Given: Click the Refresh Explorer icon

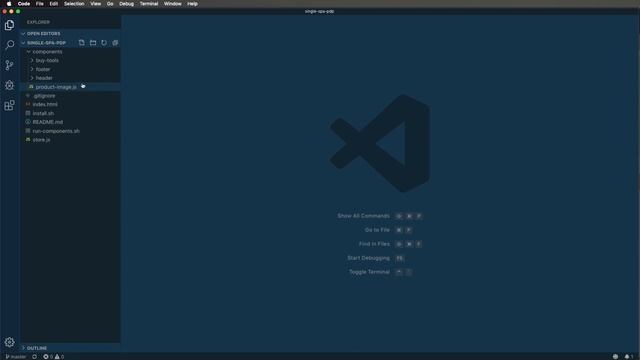Looking at the screenshot, I should pos(104,42).
